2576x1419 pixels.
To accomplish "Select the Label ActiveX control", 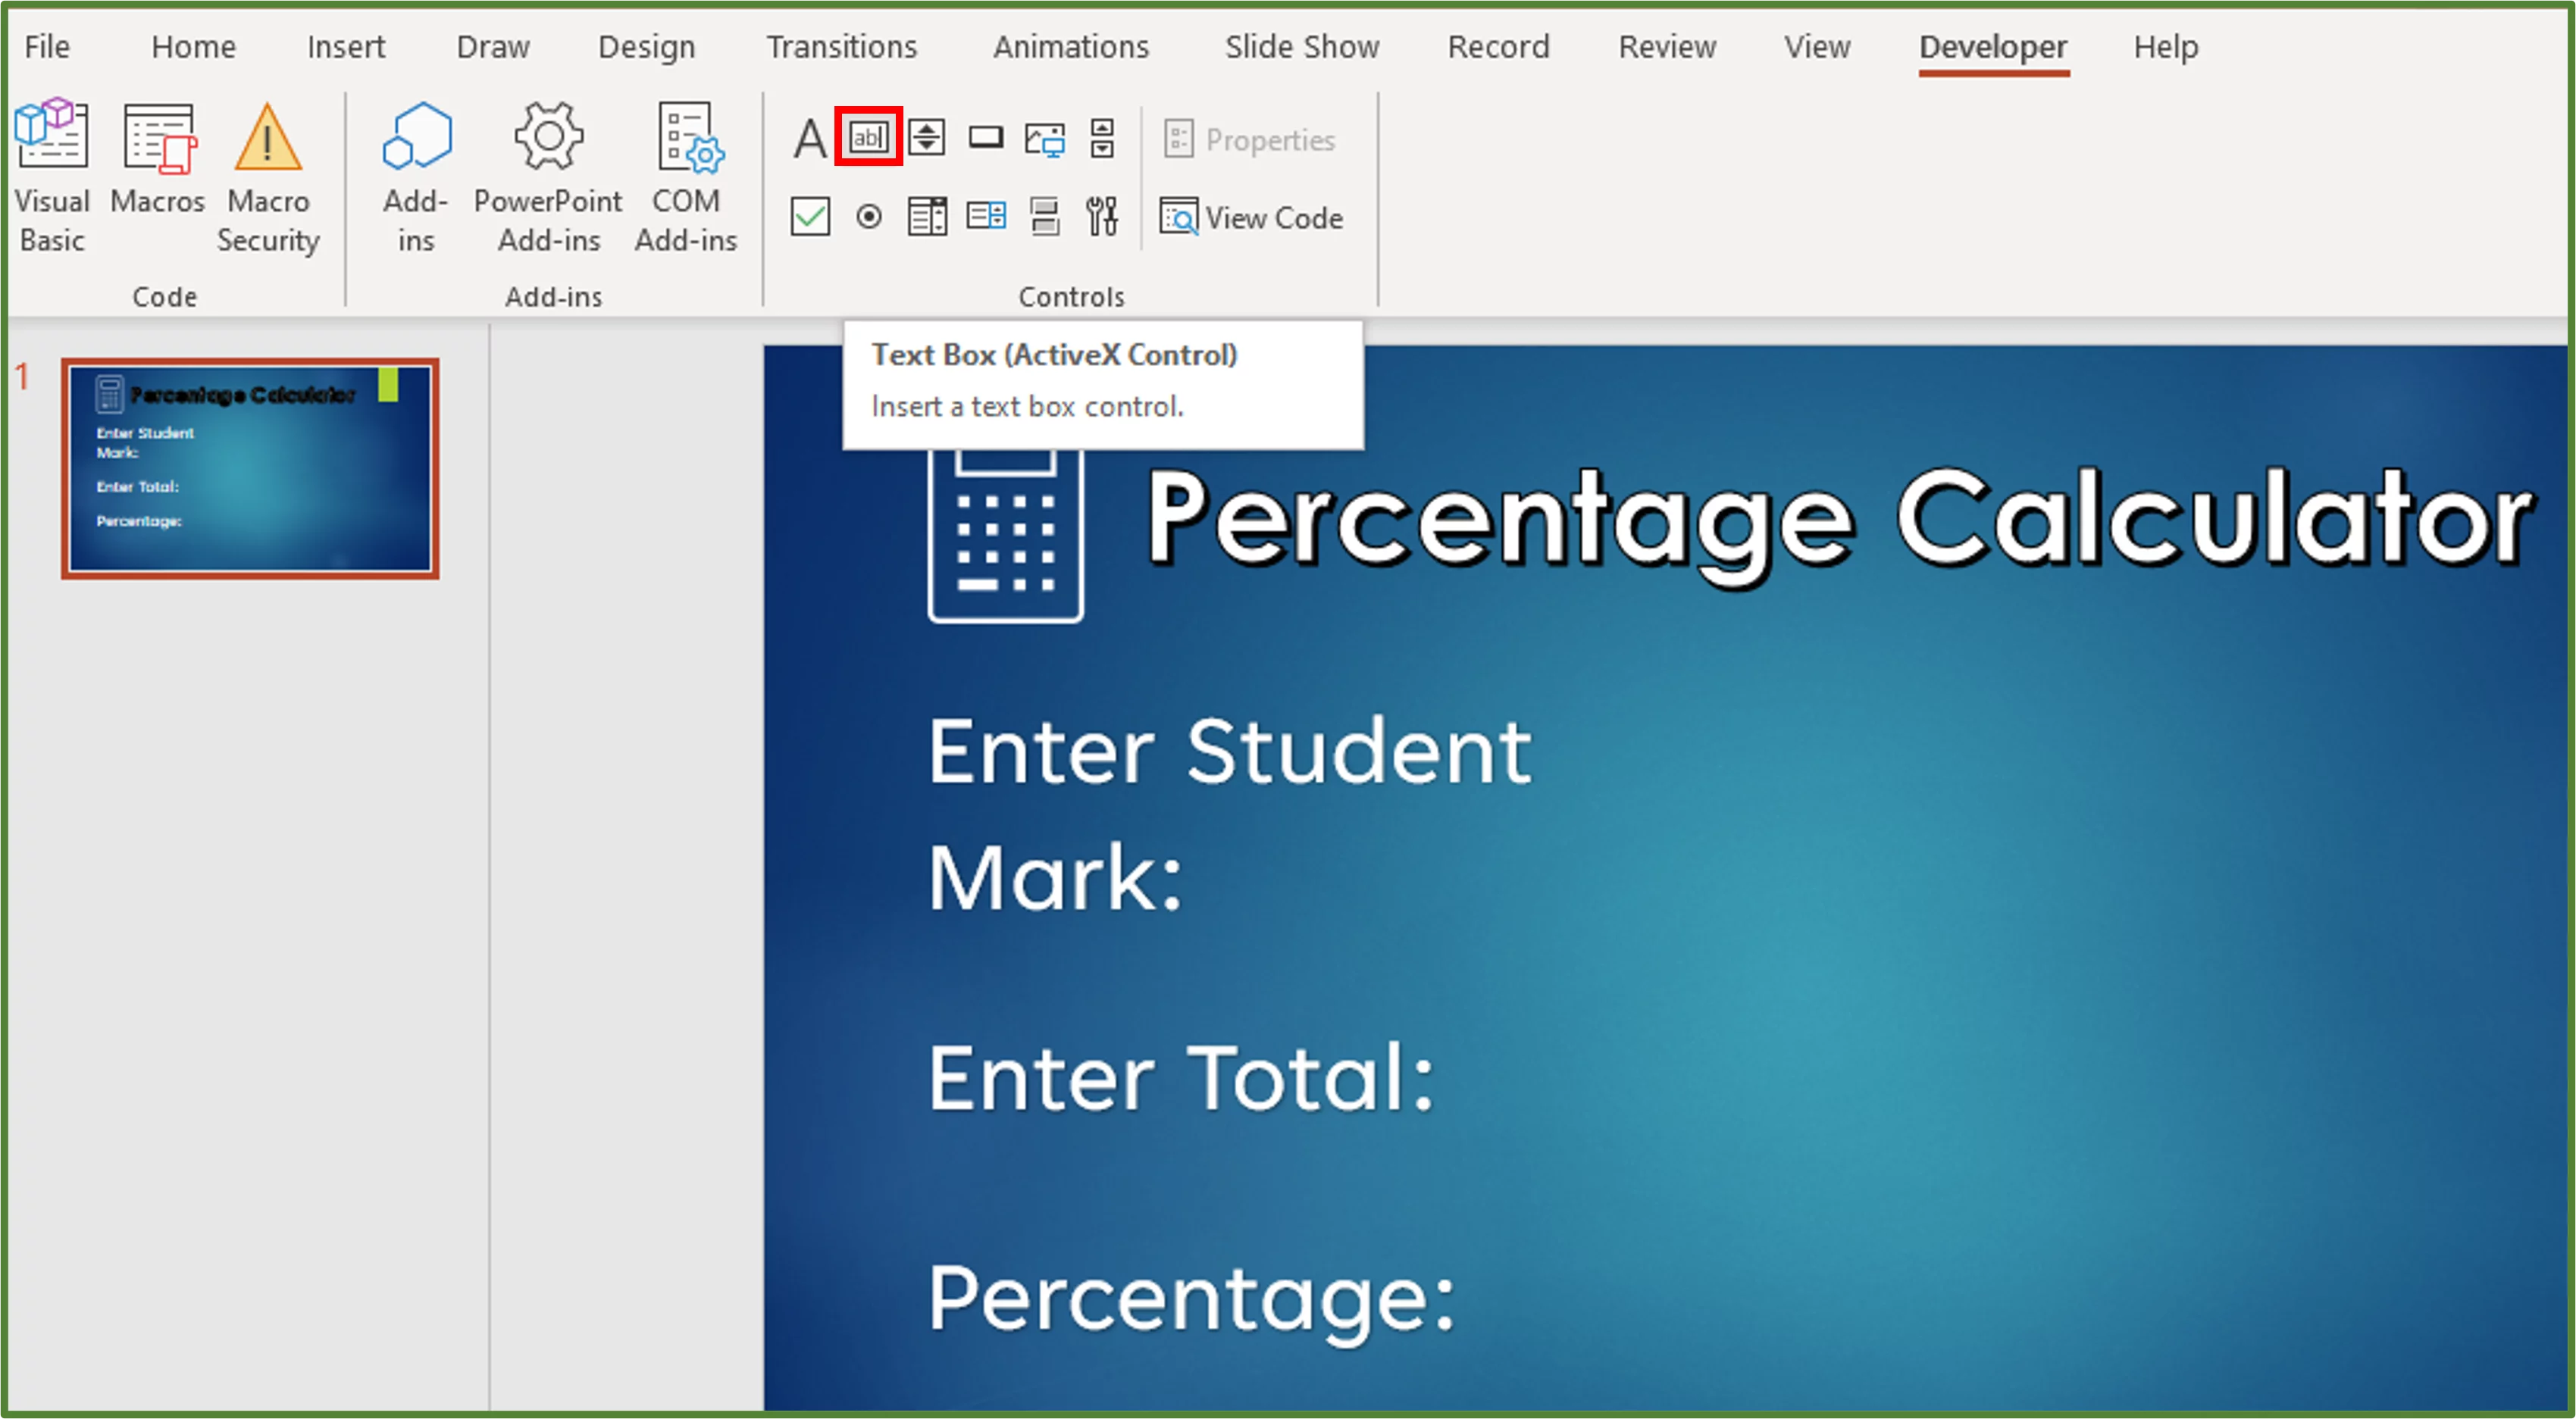I will 809,138.
